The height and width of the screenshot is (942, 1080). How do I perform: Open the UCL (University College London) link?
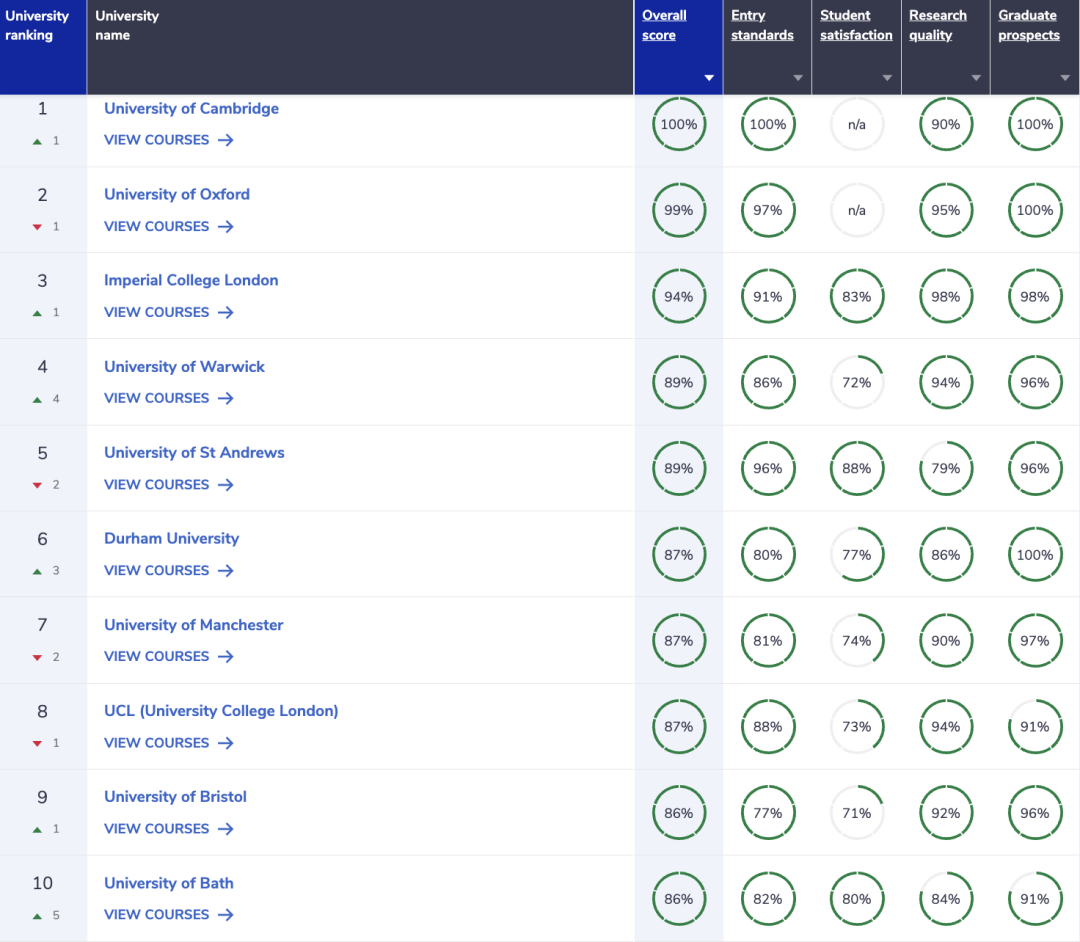pos(221,711)
